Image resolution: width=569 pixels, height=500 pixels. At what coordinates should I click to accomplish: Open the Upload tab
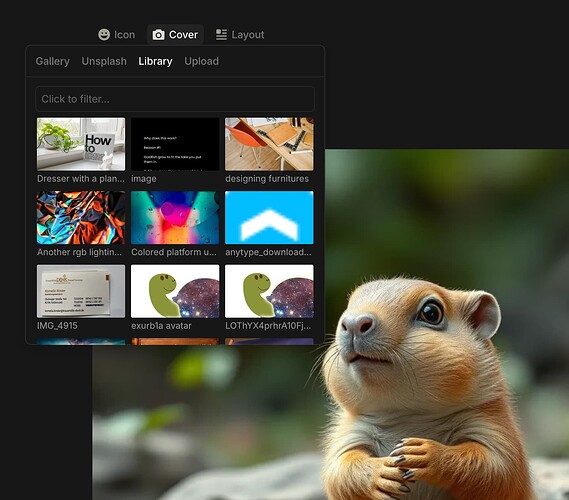pyautogui.click(x=201, y=61)
